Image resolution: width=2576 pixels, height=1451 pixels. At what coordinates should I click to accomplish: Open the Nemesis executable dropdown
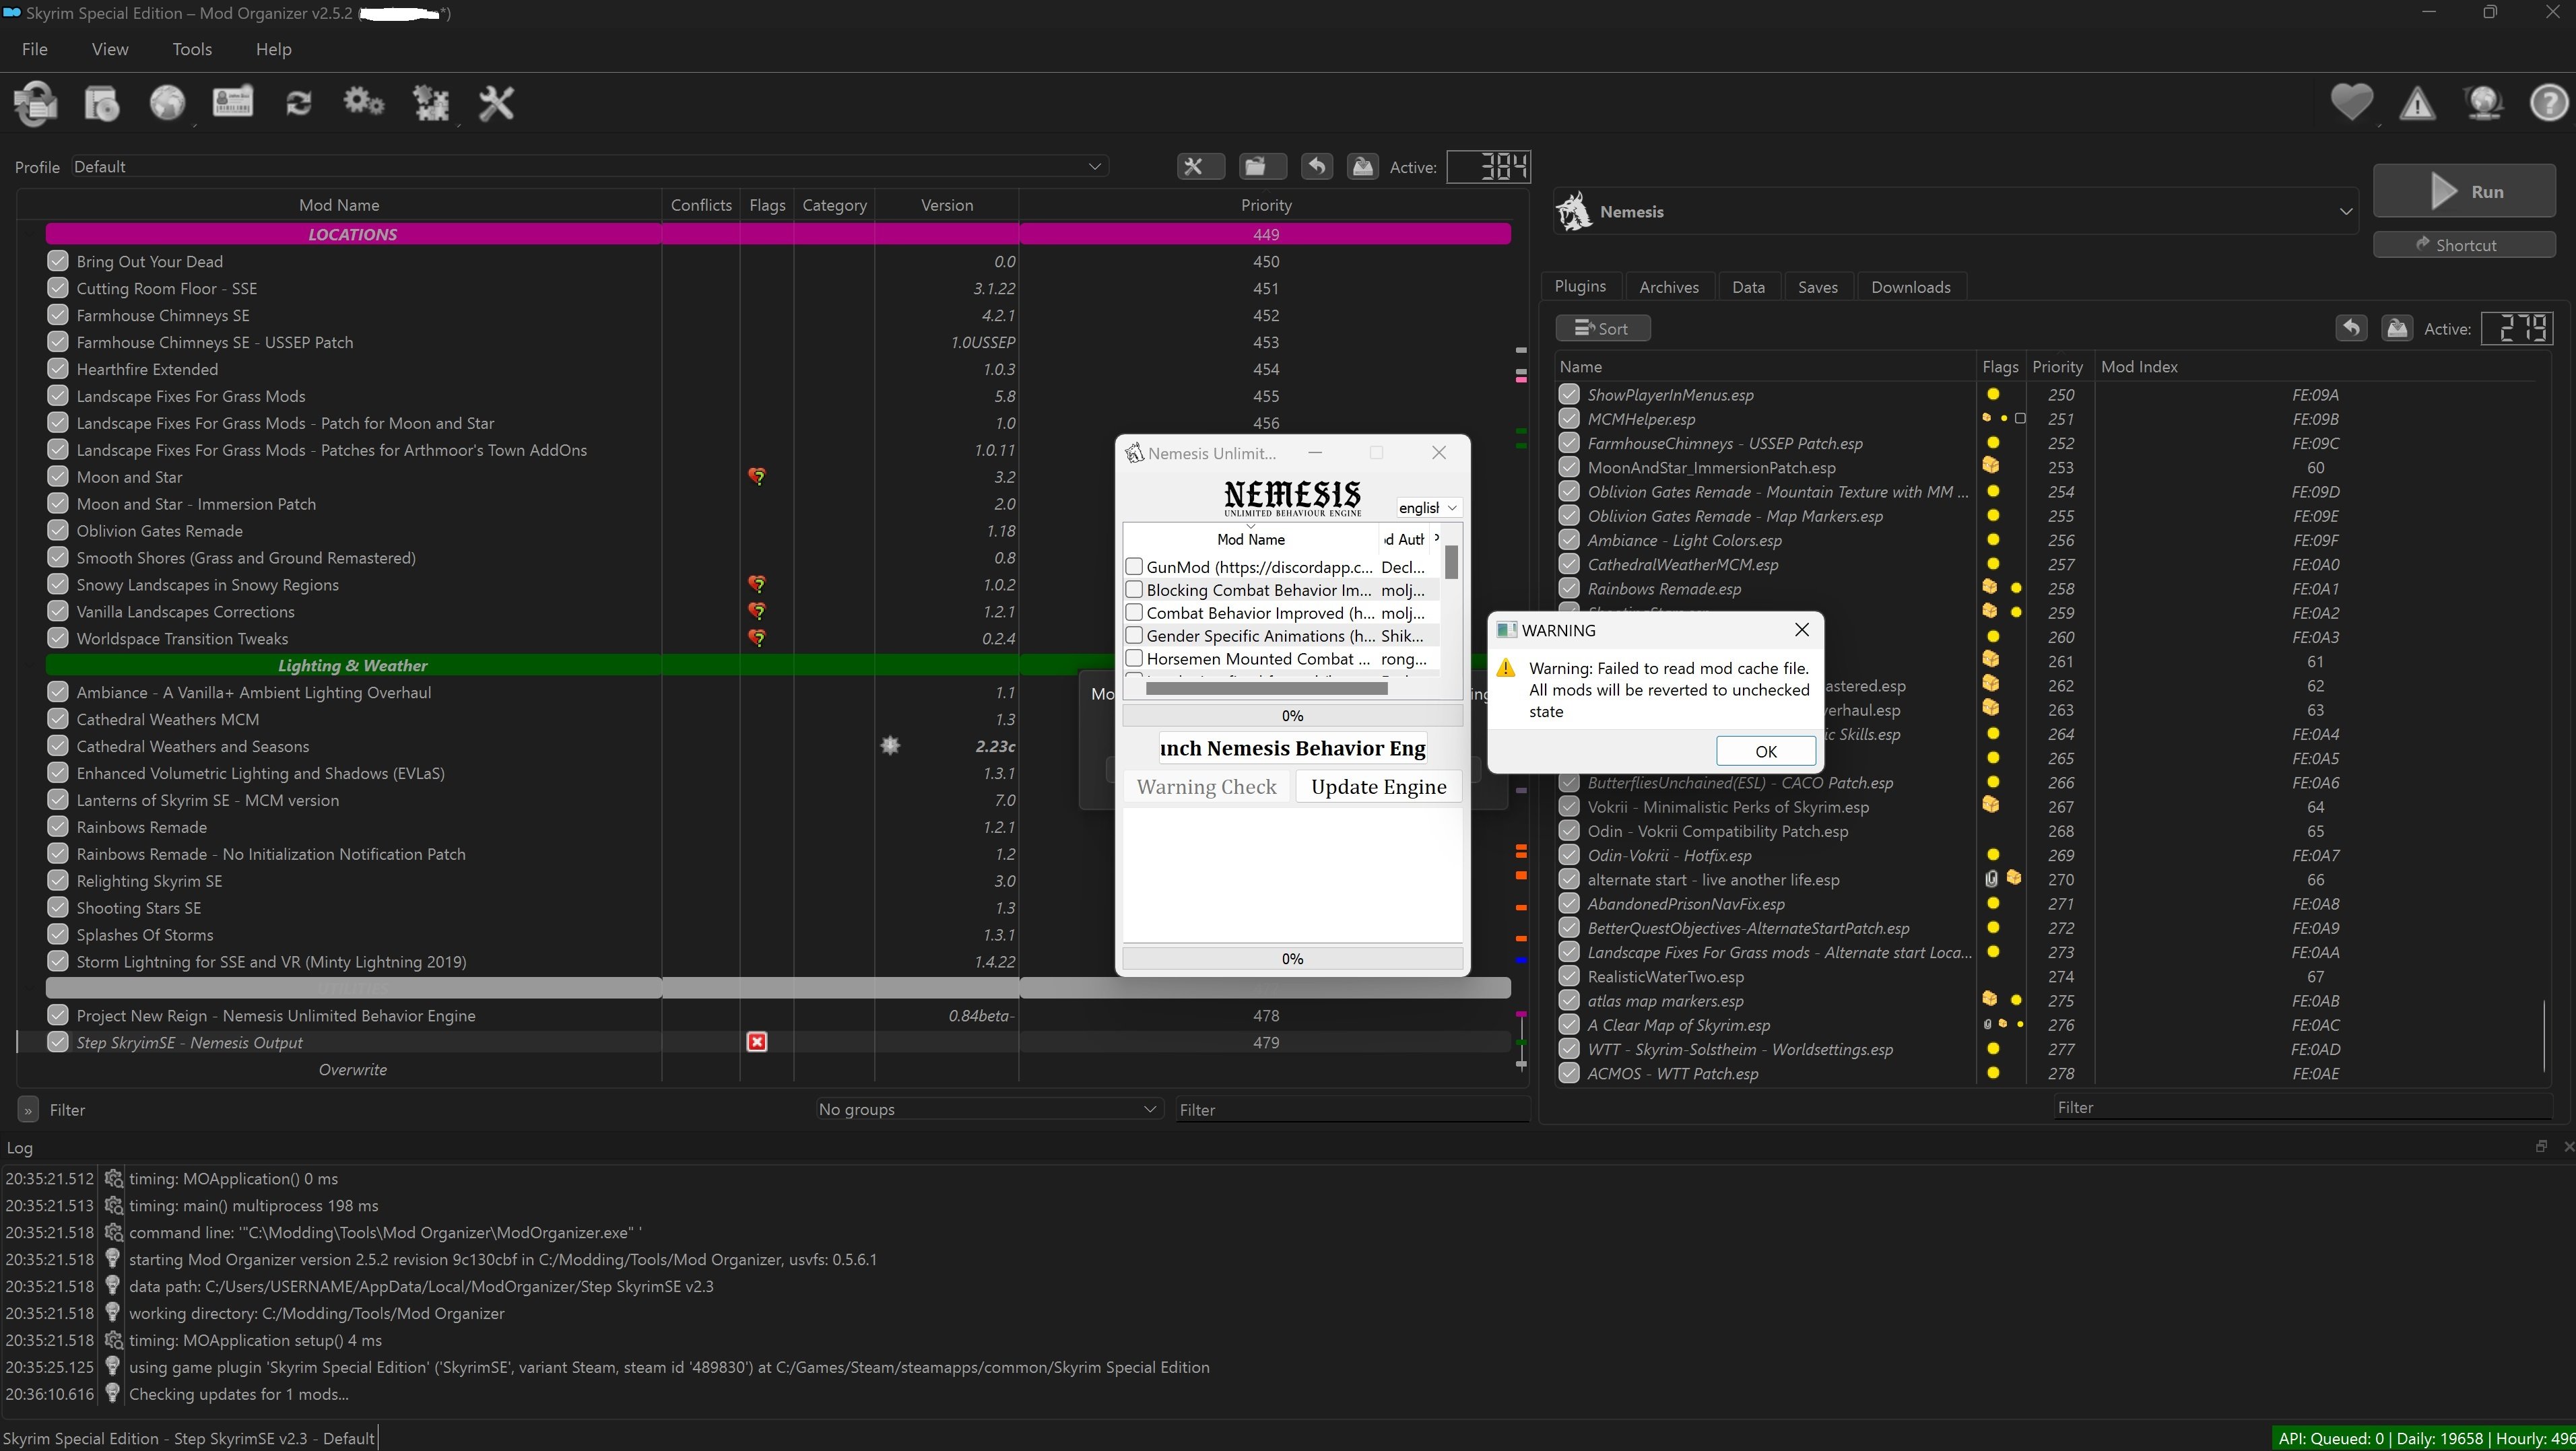(x=2345, y=212)
